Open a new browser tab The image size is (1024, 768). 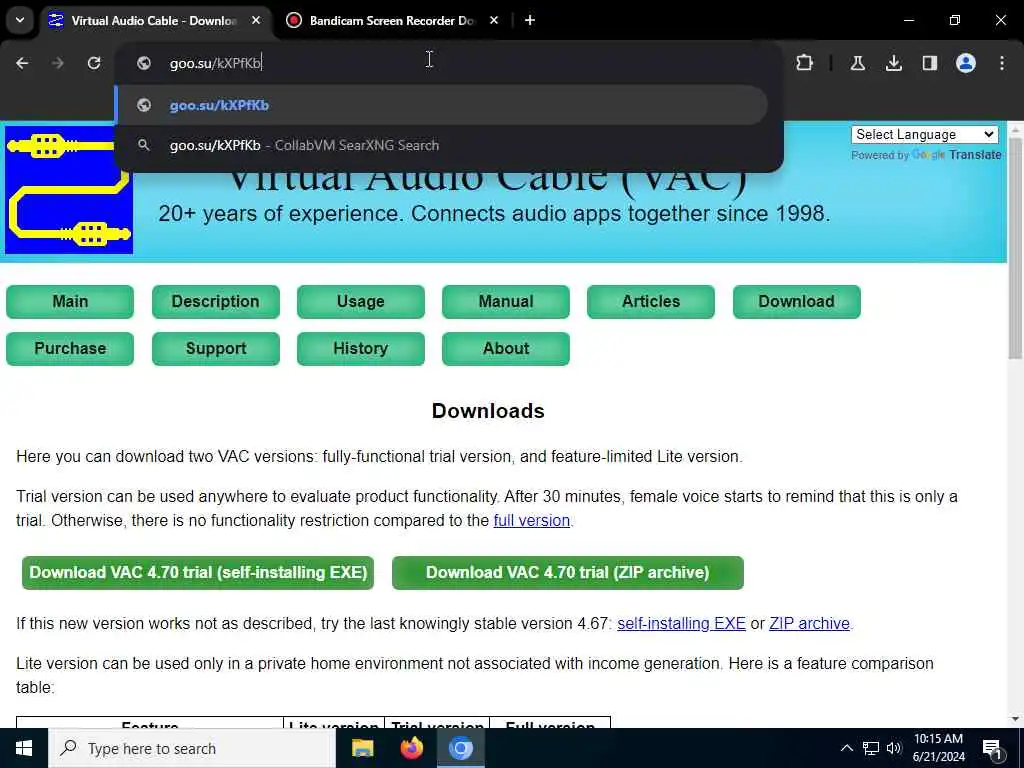(x=530, y=21)
